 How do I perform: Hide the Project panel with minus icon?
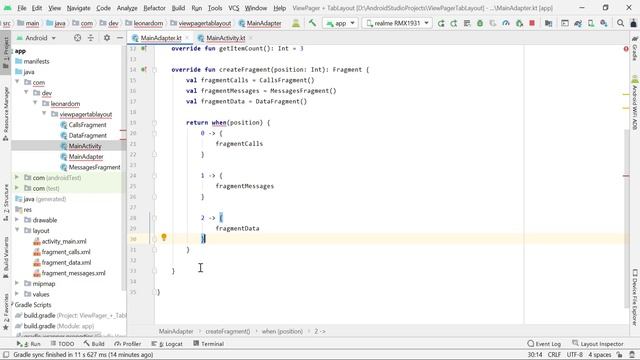[x=120, y=38]
